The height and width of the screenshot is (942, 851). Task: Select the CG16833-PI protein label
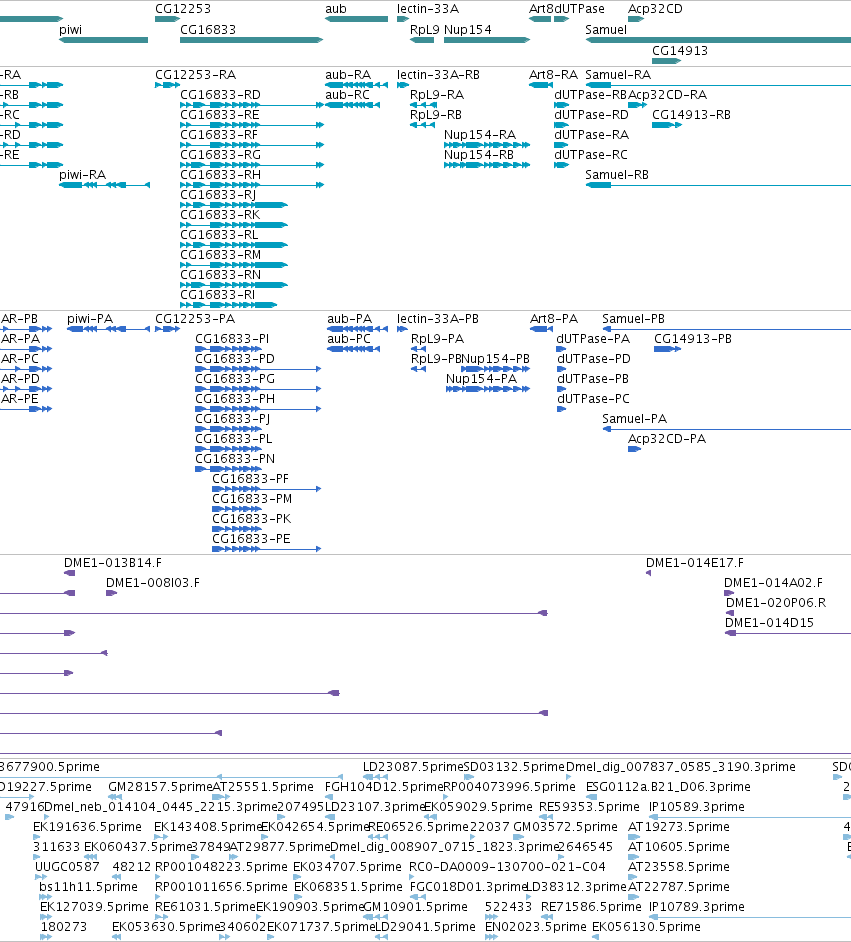coord(232,338)
